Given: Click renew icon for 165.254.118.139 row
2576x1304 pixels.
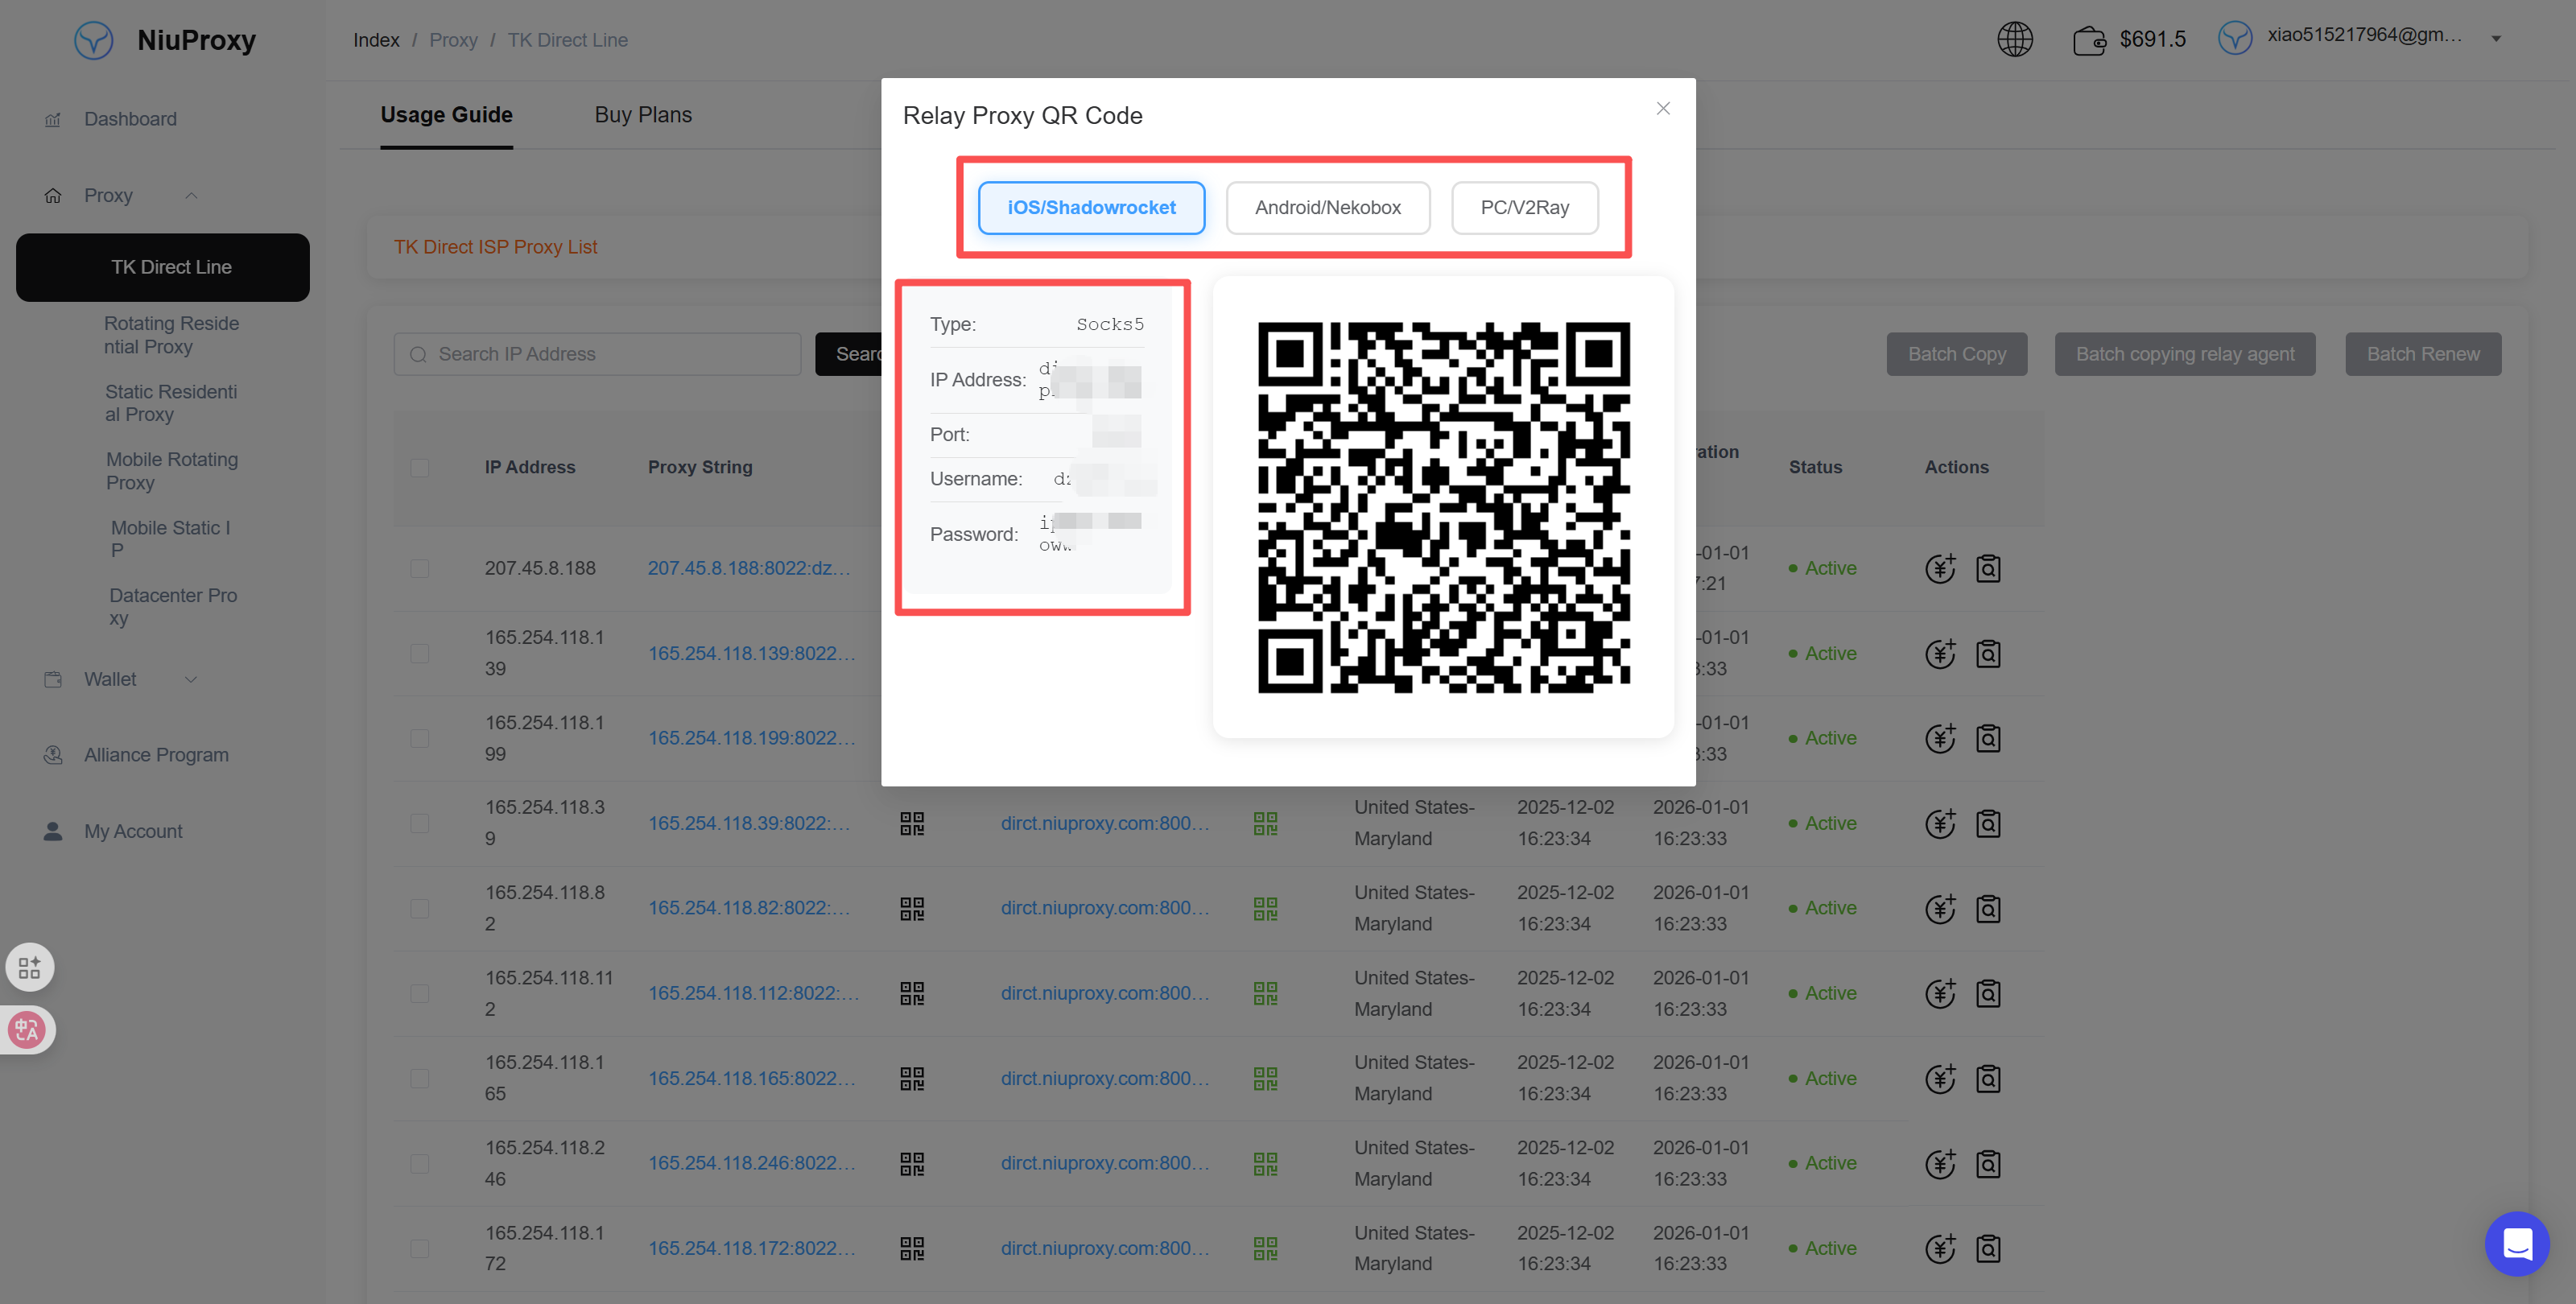Looking at the screenshot, I should (x=1940, y=653).
